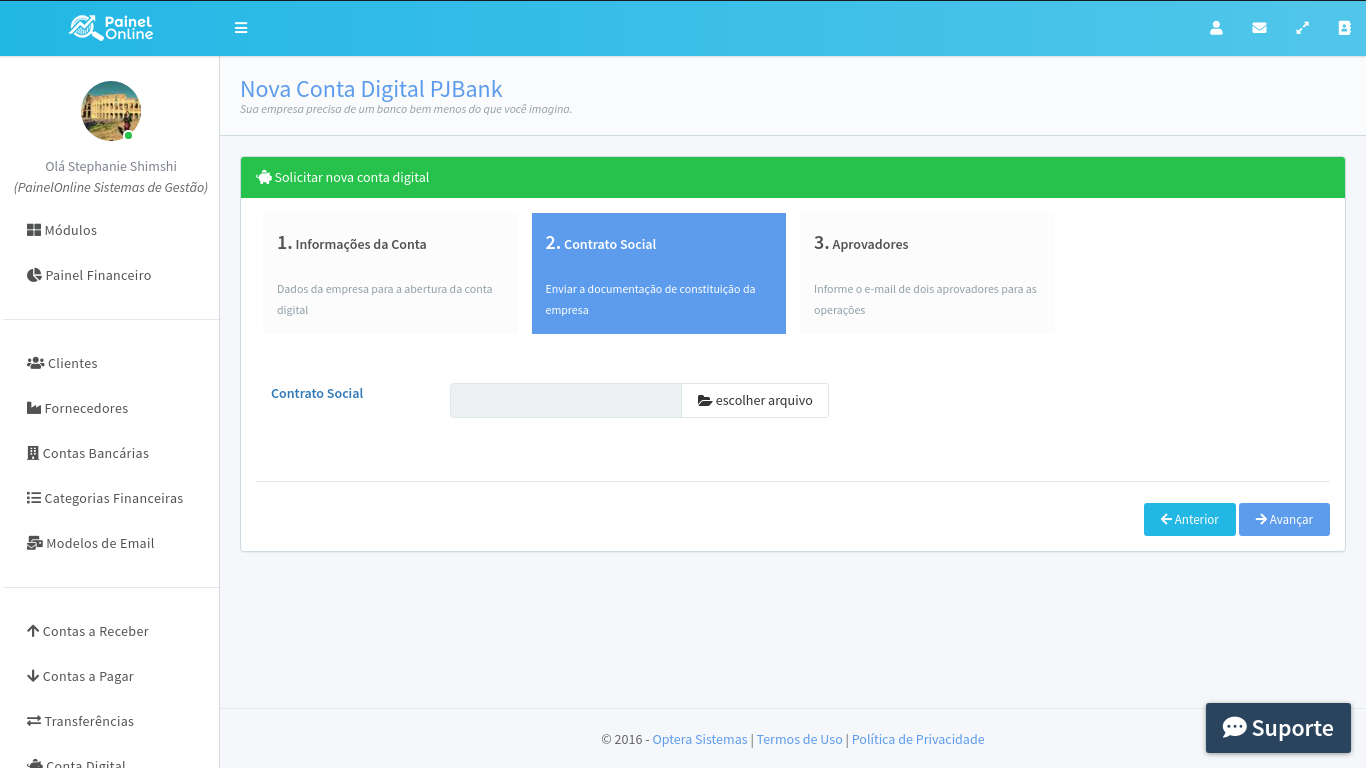This screenshot has height=768, width=1366.
Task: Open Modelos de Email in the sidebar
Action: (x=91, y=543)
